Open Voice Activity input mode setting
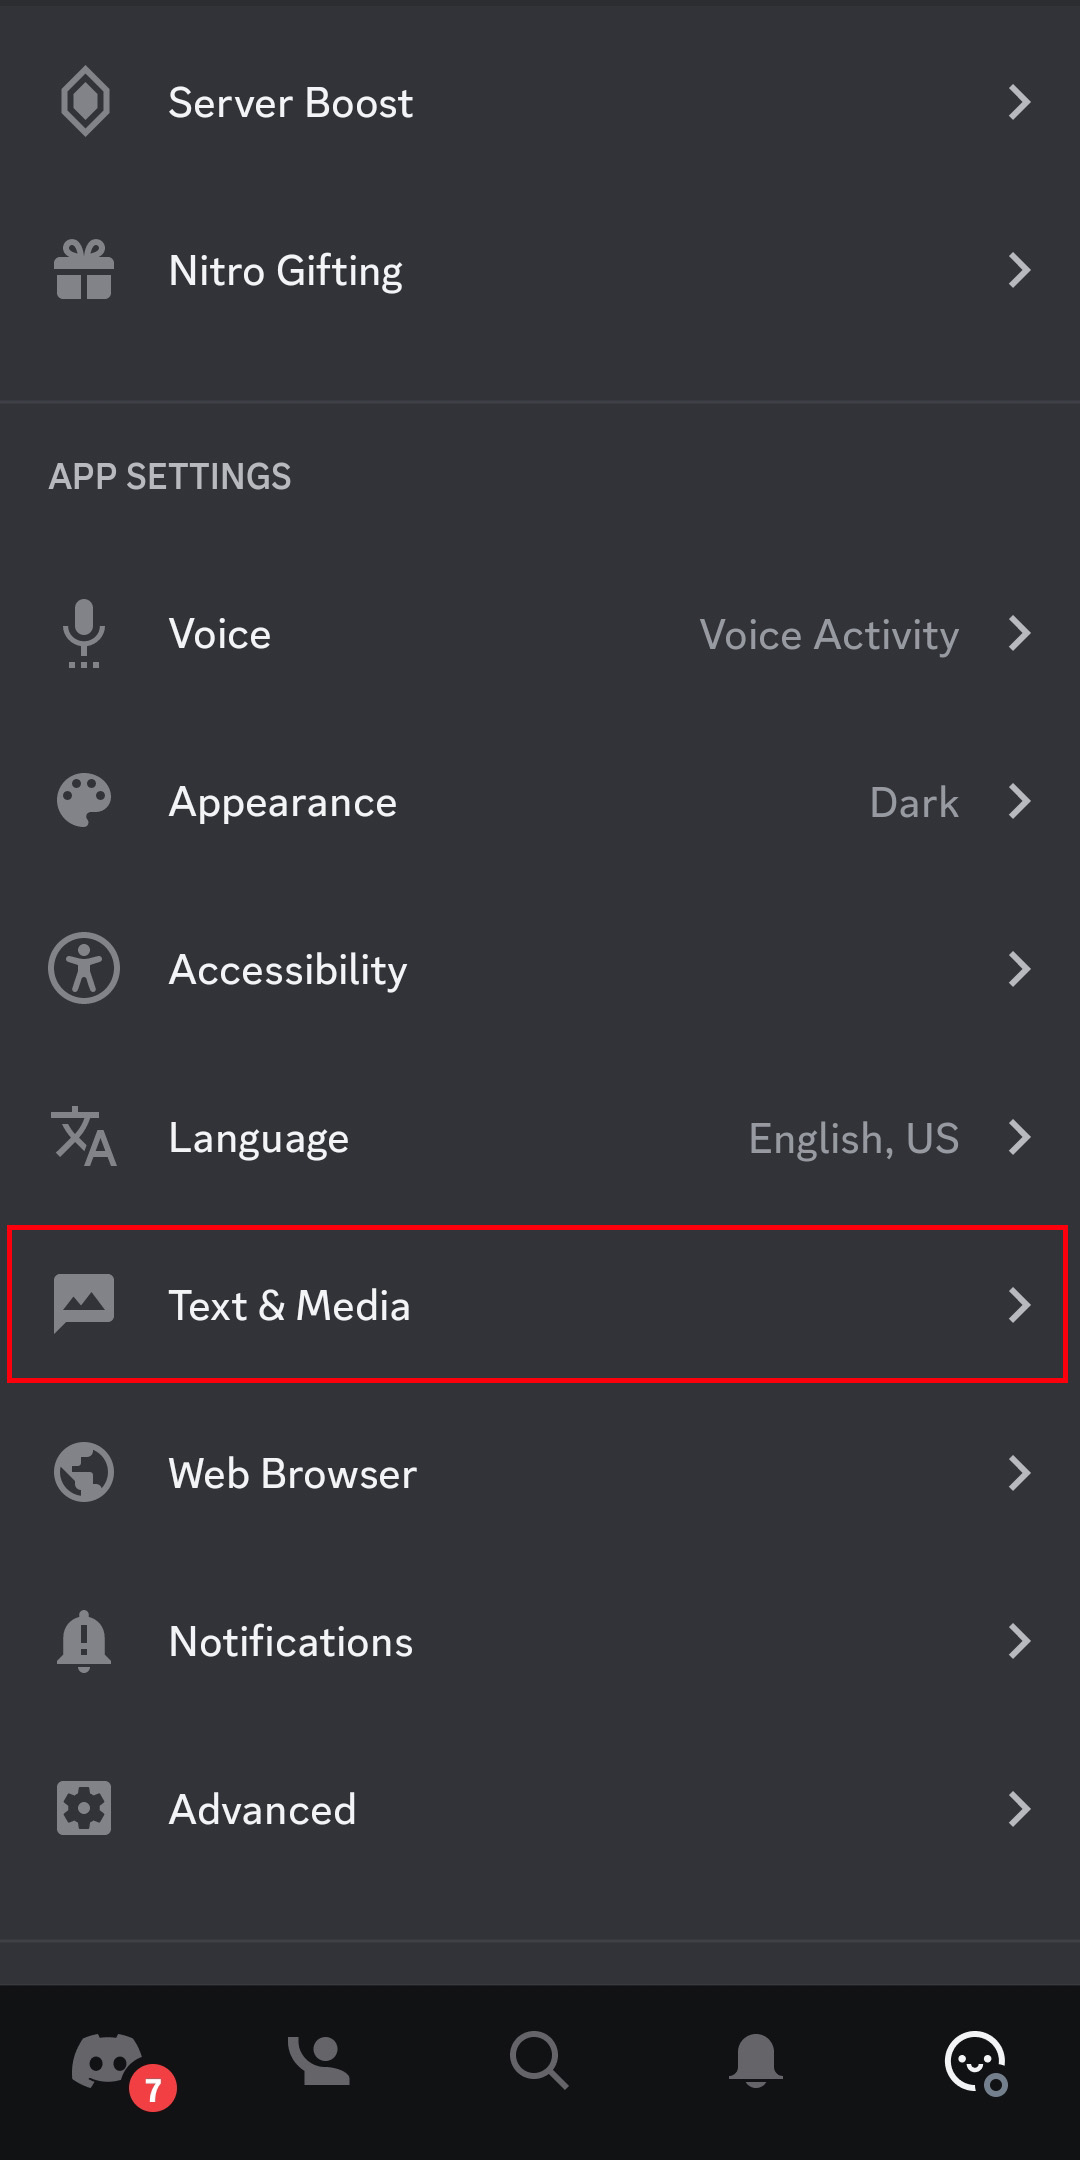The image size is (1080, 2160). [829, 635]
